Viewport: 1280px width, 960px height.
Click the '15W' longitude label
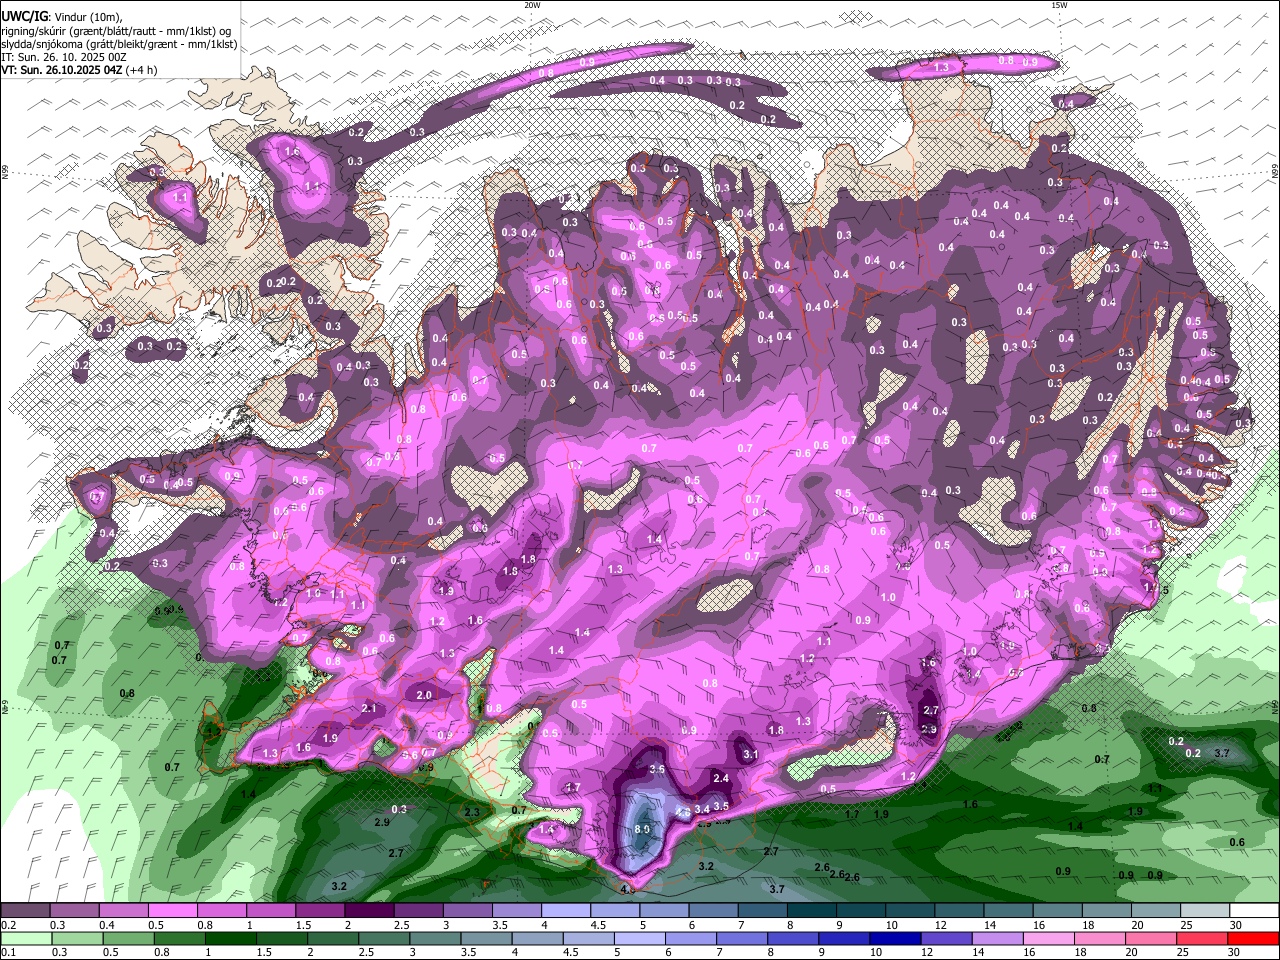pyautogui.click(x=1059, y=5)
